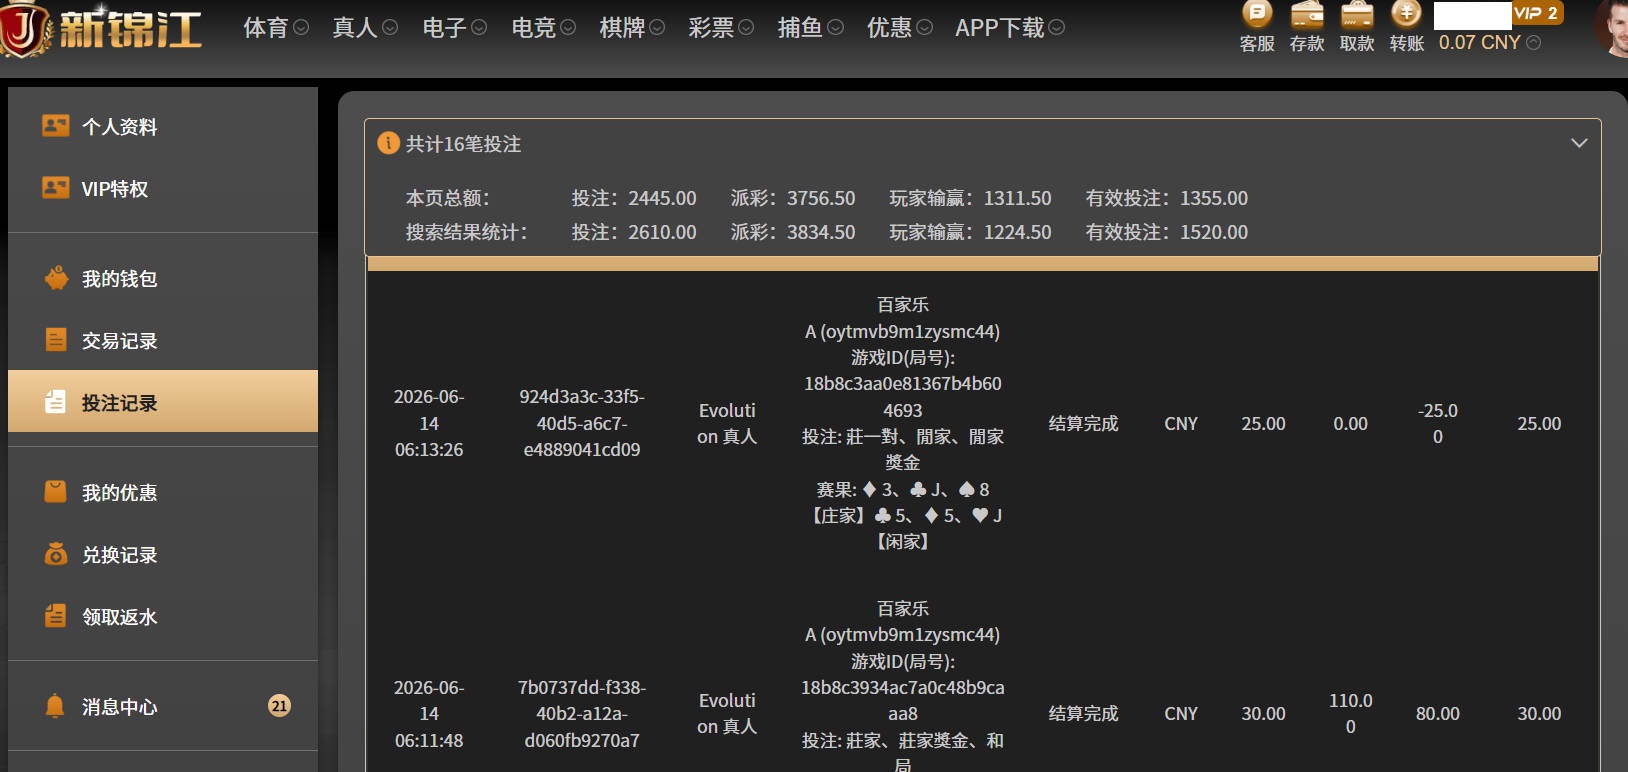
Task: Click order ID starting with 7b0737dd
Action: (x=582, y=714)
